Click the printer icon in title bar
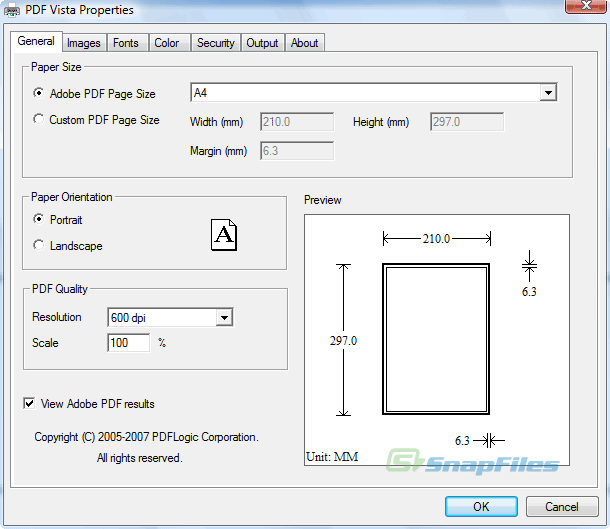Image resolution: width=610 pixels, height=529 pixels. pos(11,10)
